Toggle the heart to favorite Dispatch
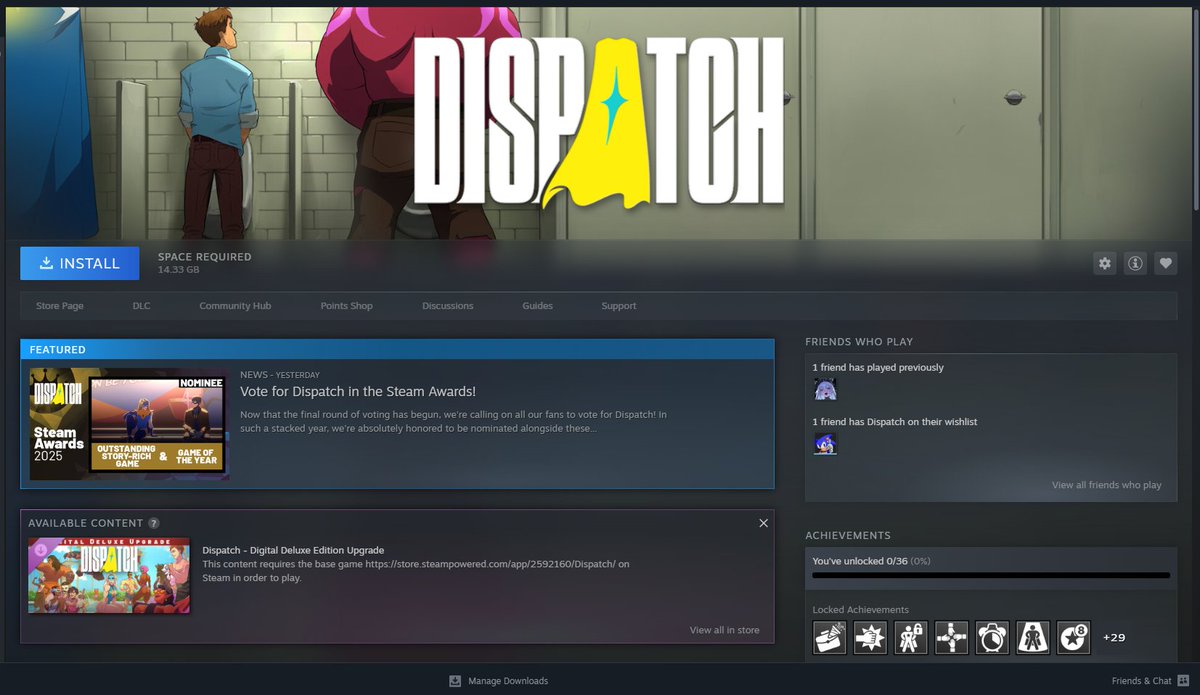This screenshot has width=1200, height=695. pyautogui.click(x=1166, y=263)
